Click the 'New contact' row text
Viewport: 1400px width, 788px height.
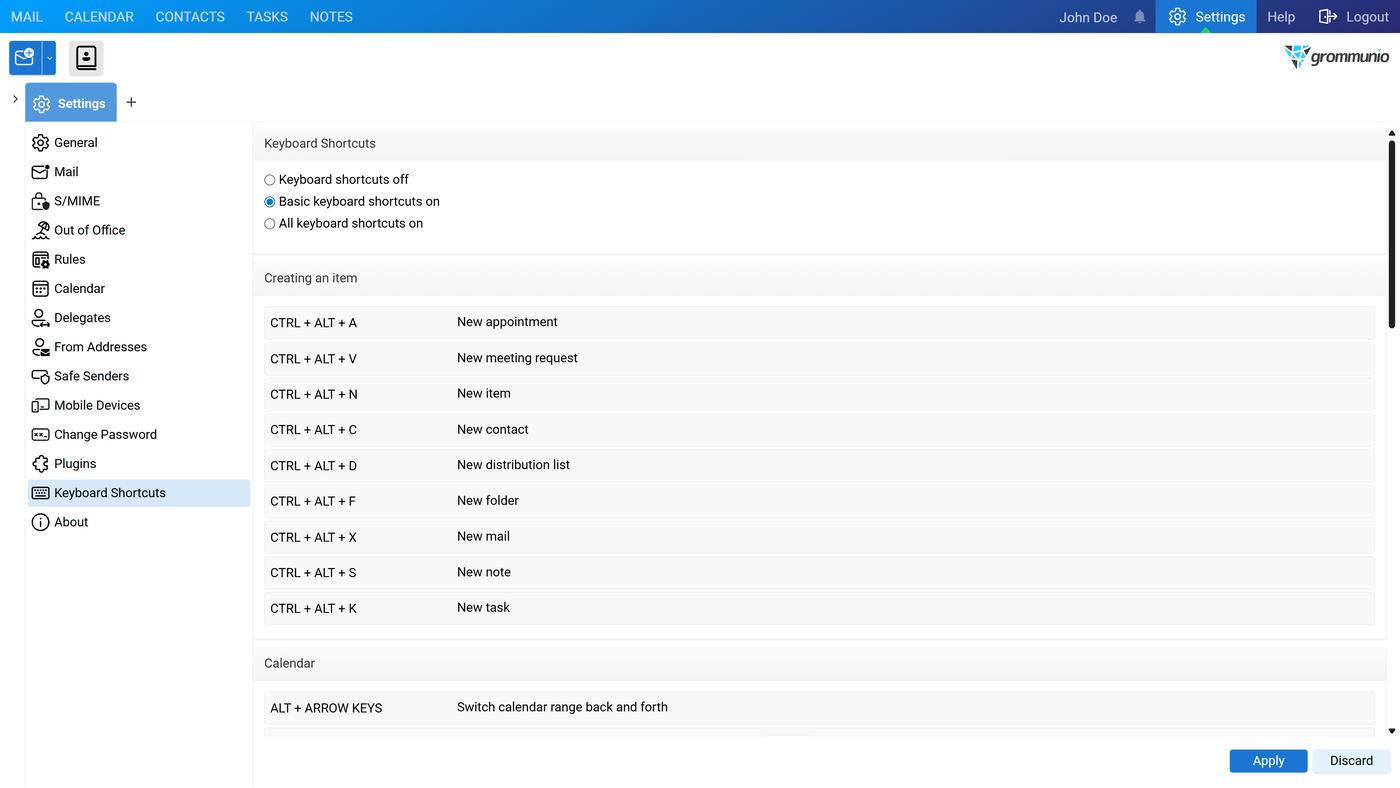pyautogui.click(x=492, y=430)
